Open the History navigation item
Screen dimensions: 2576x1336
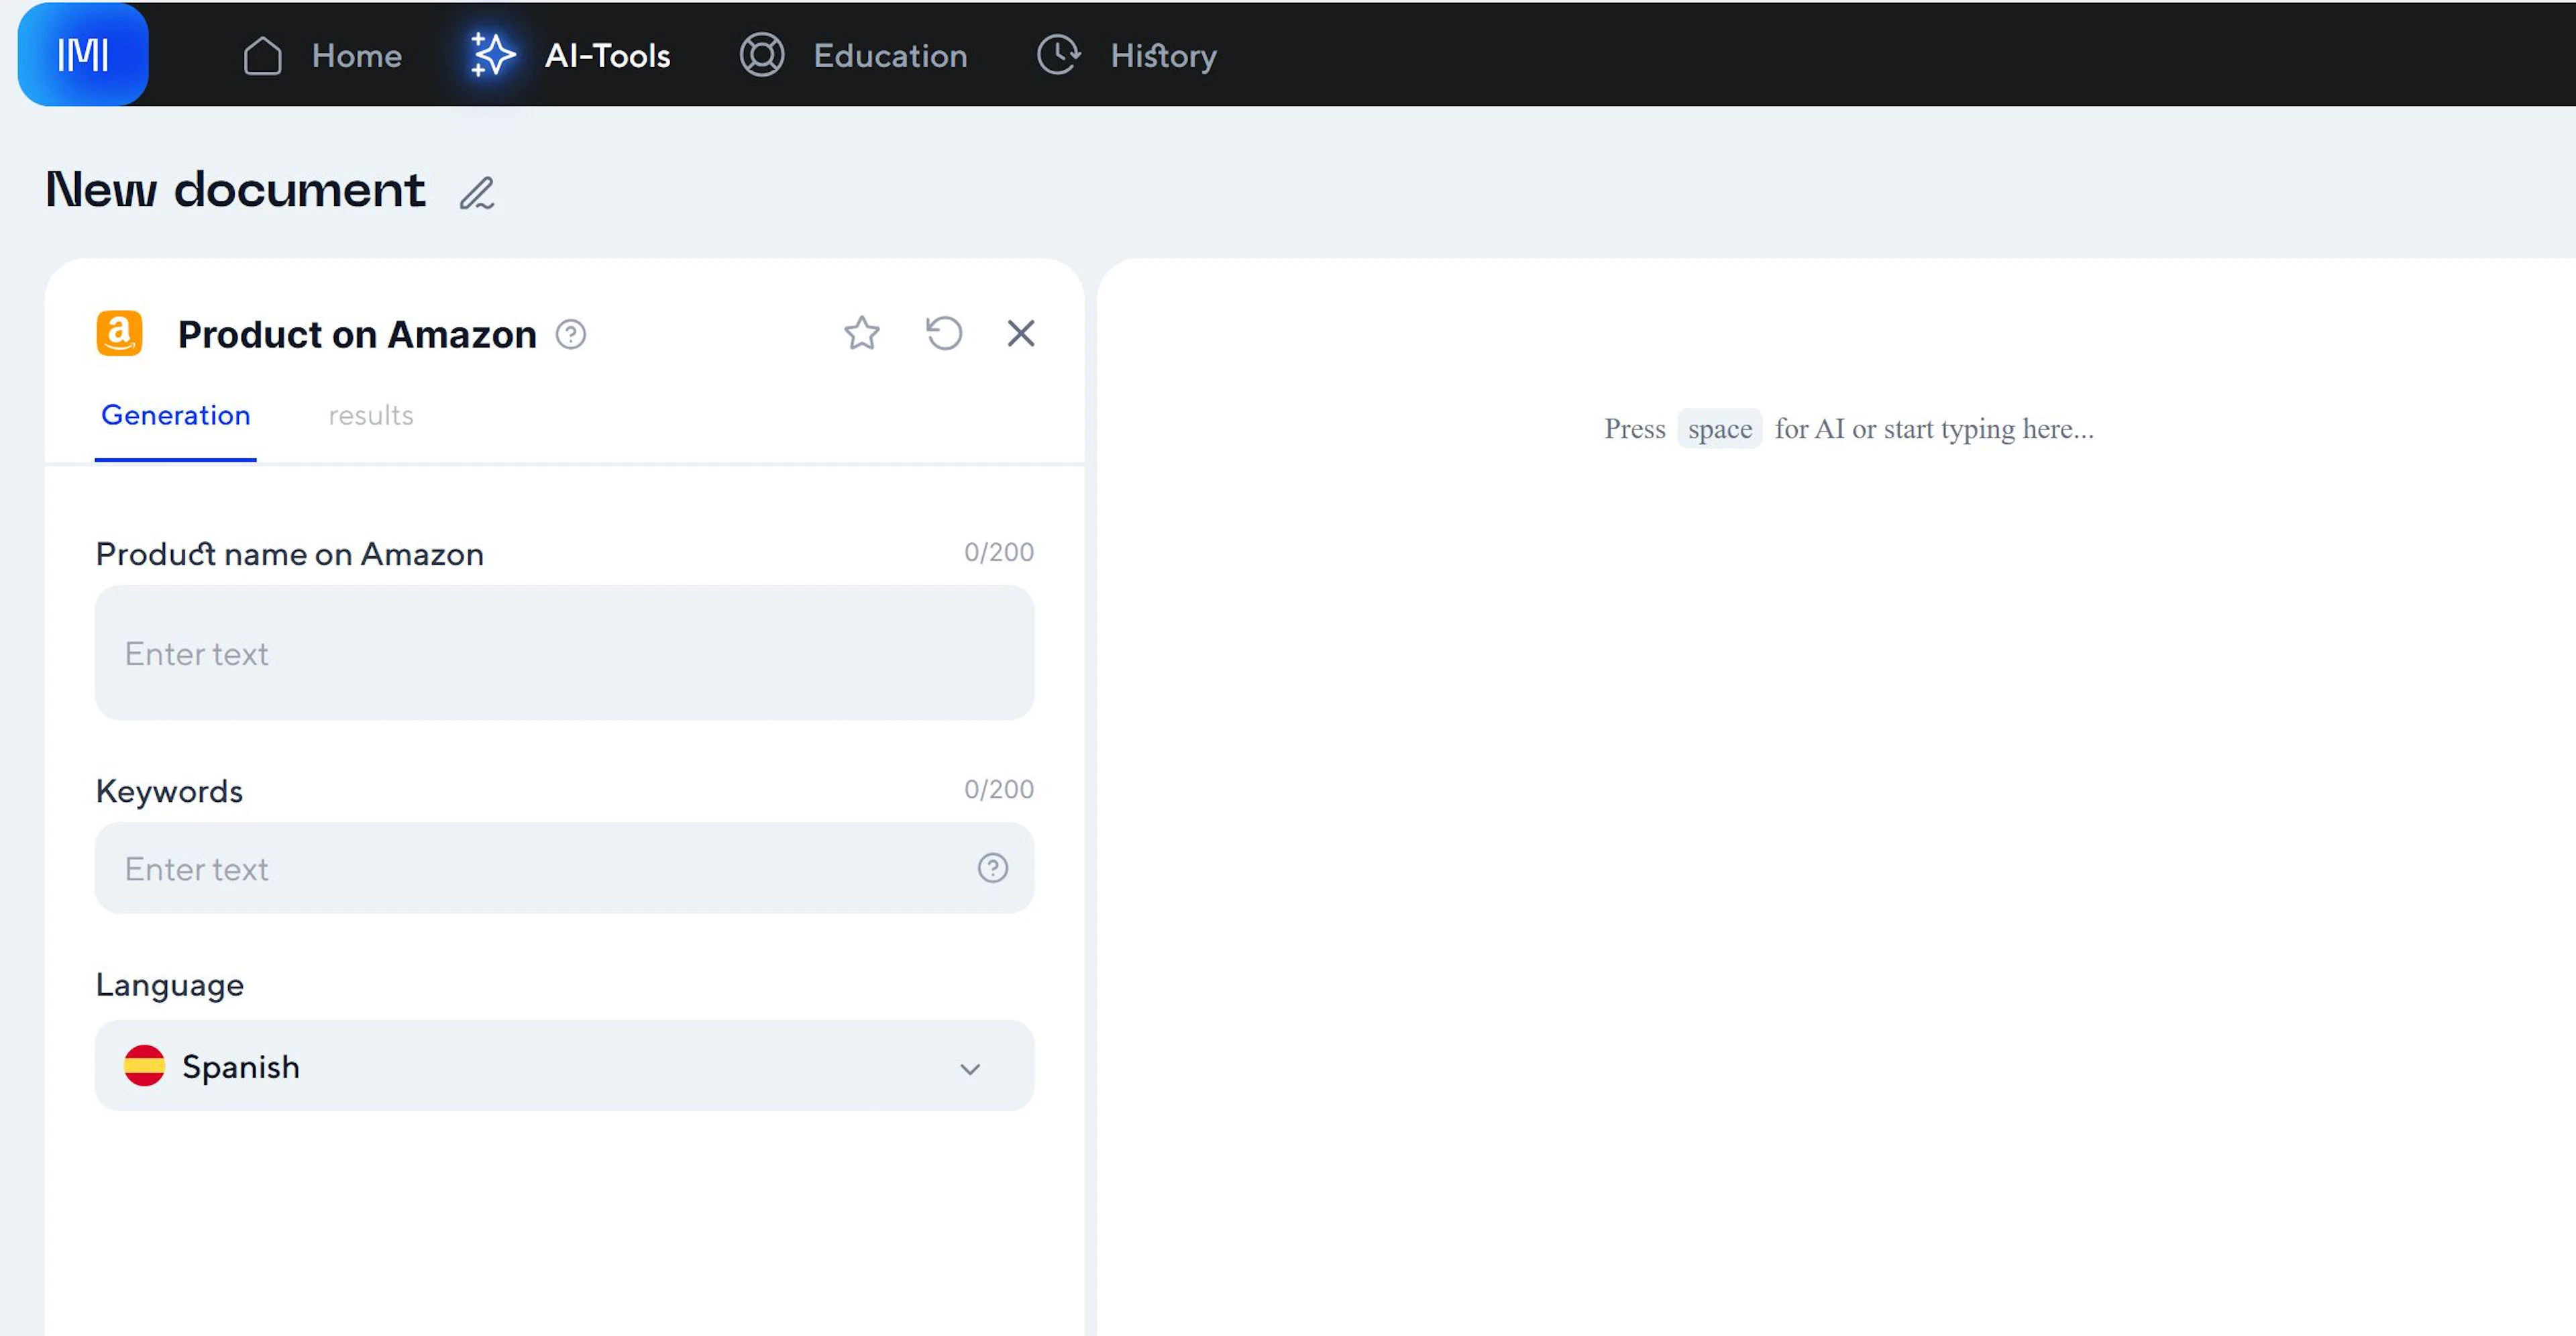pos(1162,56)
